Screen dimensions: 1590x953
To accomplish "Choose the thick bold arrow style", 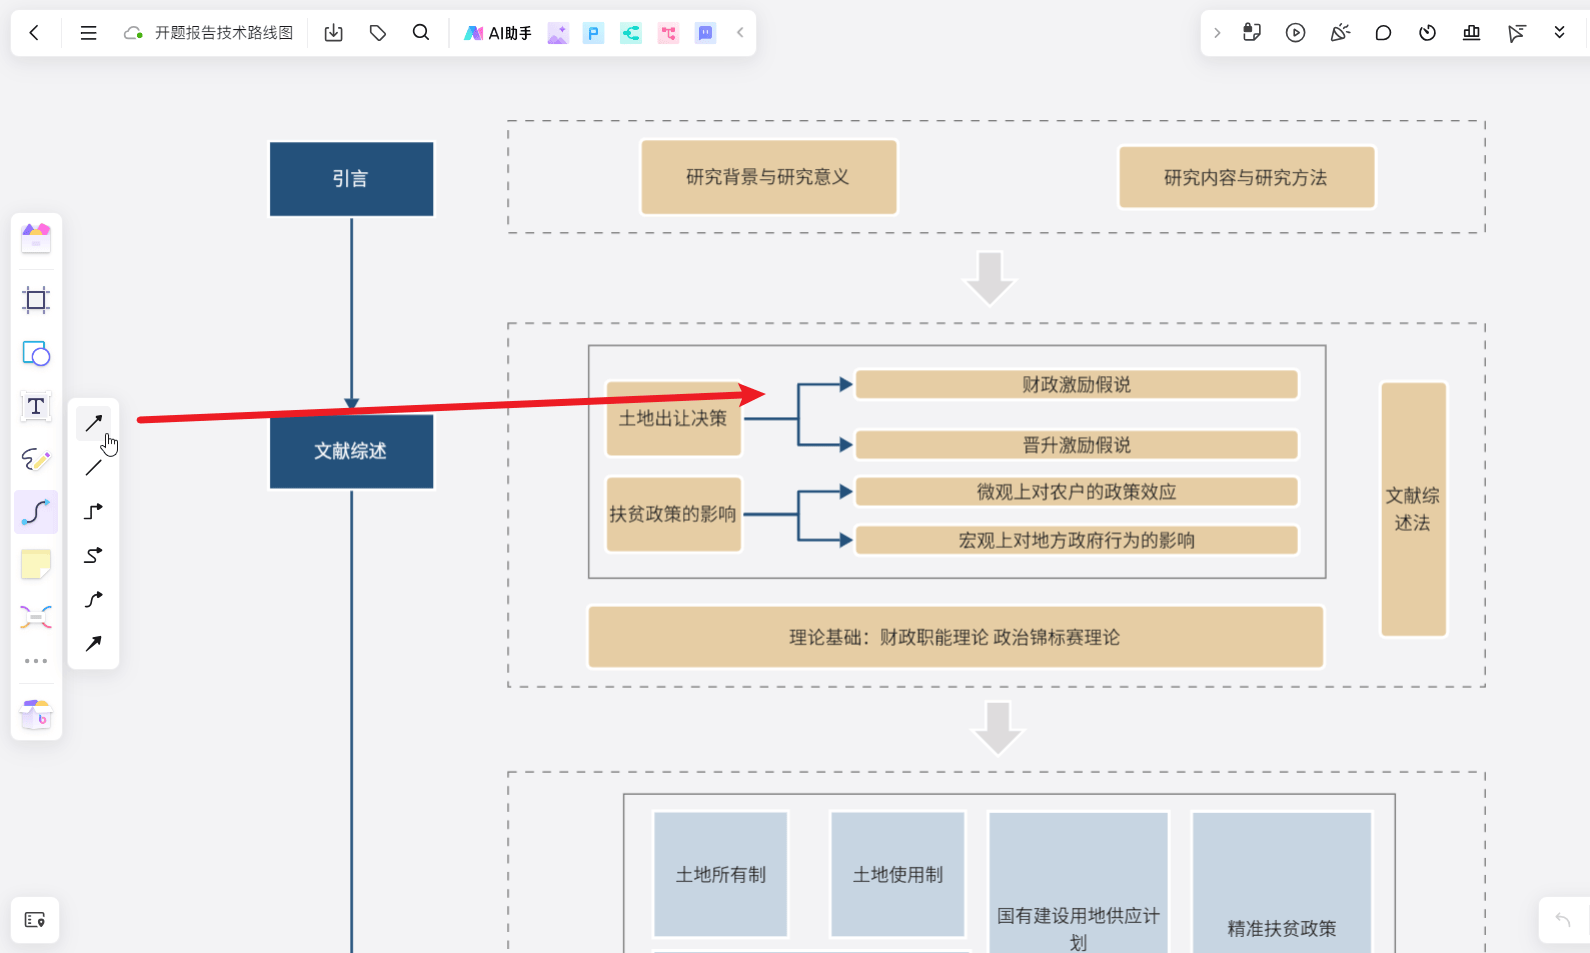I will point(94,644).
